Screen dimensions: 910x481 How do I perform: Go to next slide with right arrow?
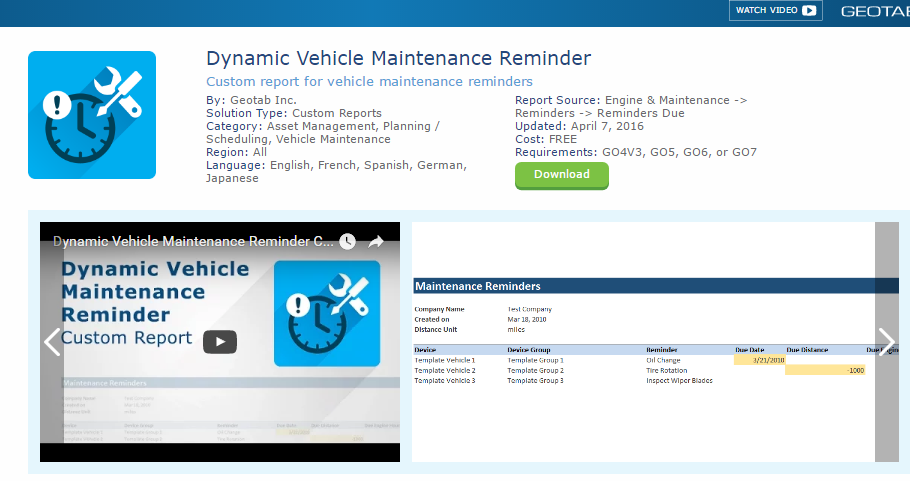point(886,342)
